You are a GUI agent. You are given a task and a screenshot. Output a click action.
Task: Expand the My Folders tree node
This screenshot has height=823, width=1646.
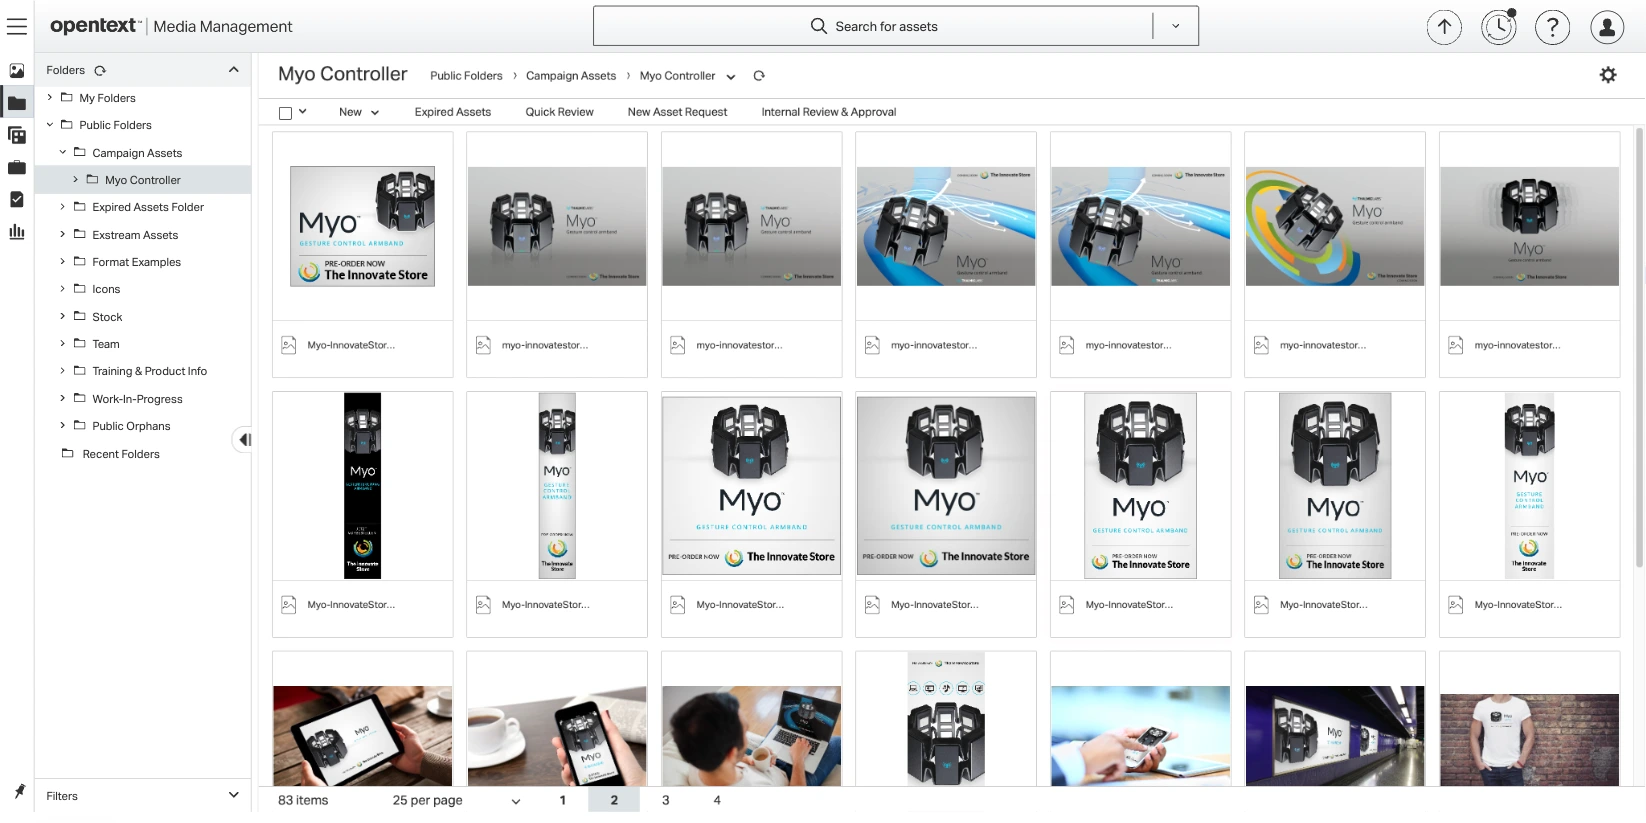coord(50,98)
